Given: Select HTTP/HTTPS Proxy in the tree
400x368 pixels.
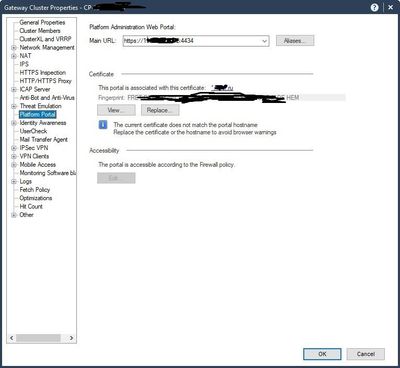Looking at the screenshot, I should click(45, 81).
